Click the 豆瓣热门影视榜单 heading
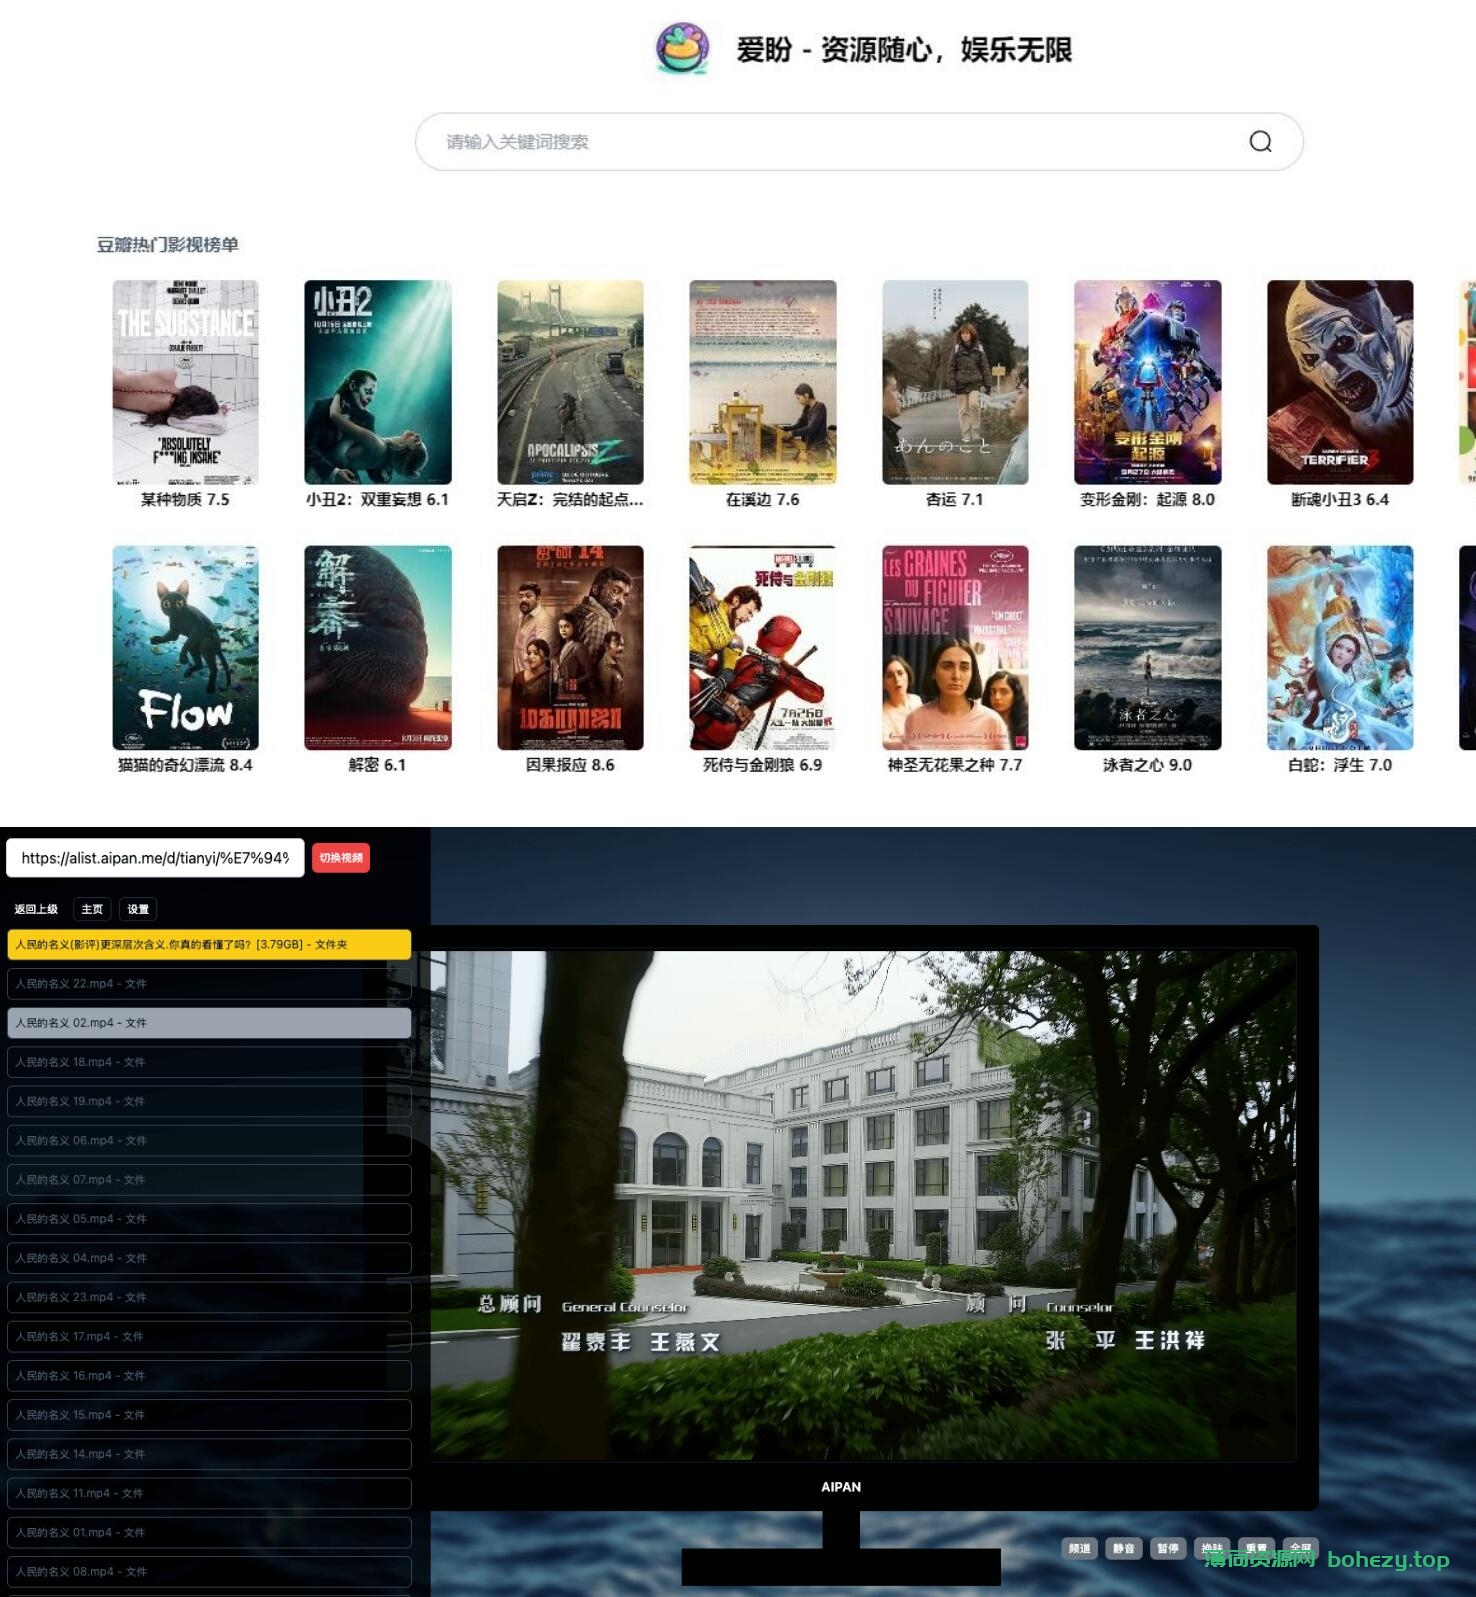Screen dimensions: 1476x1597 pos(168,245)
